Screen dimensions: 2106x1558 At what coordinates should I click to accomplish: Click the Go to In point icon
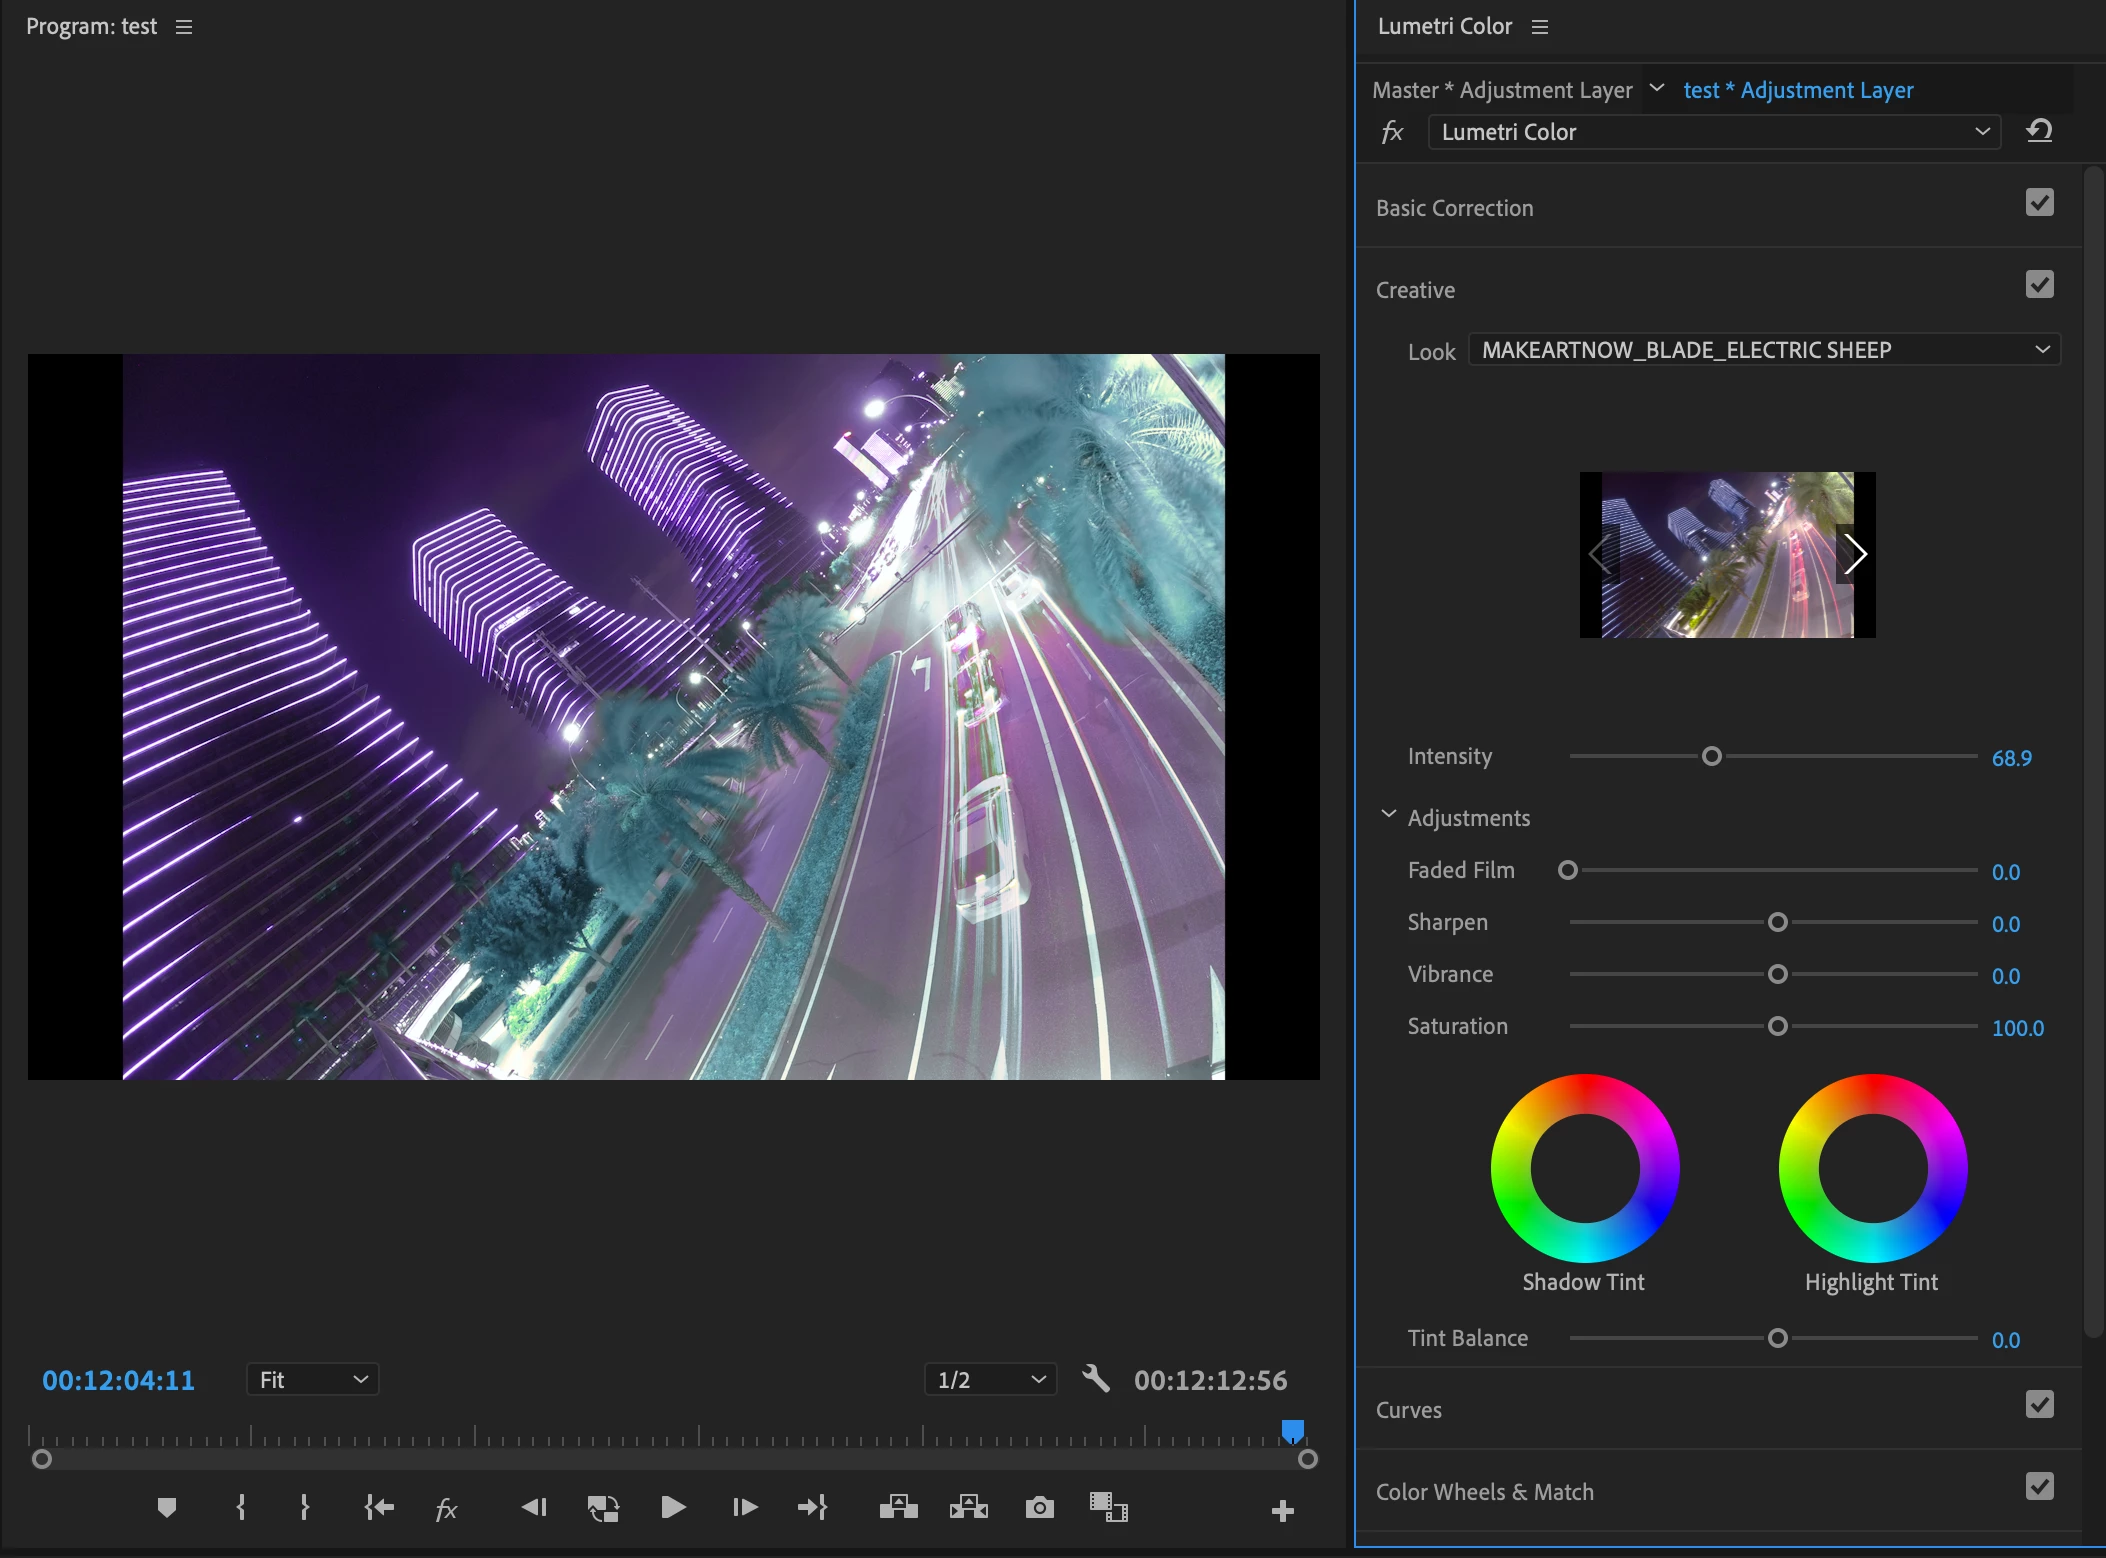point(379,1507)
